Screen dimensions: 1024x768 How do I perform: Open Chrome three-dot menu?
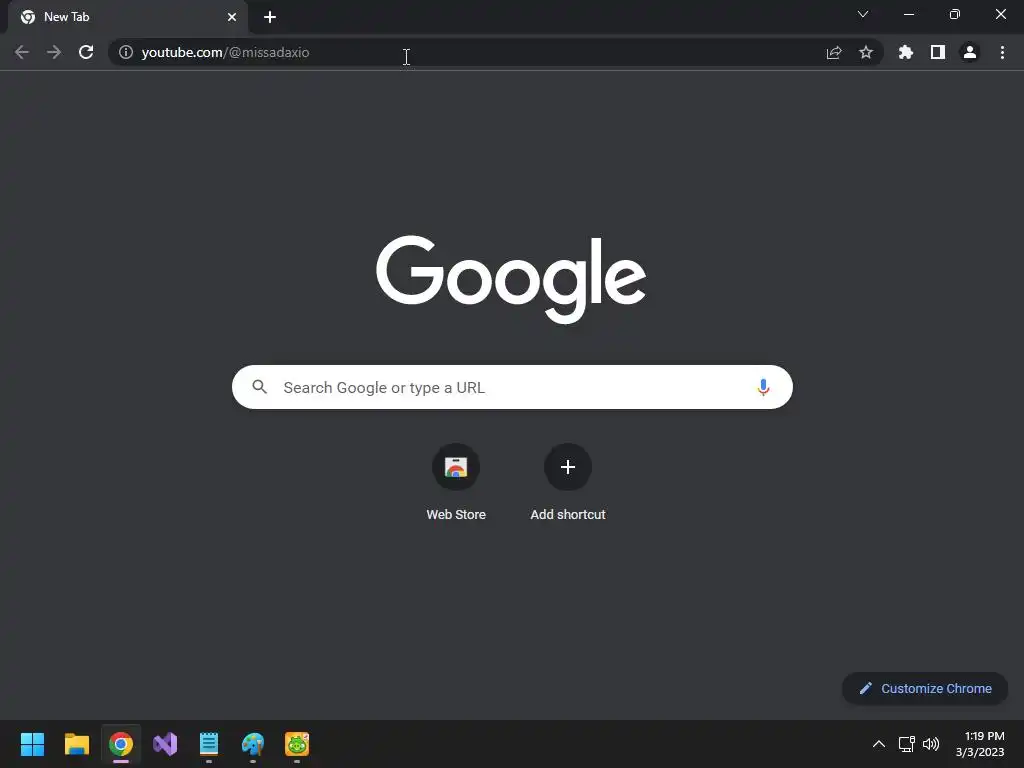click(x=1002, y=52)
